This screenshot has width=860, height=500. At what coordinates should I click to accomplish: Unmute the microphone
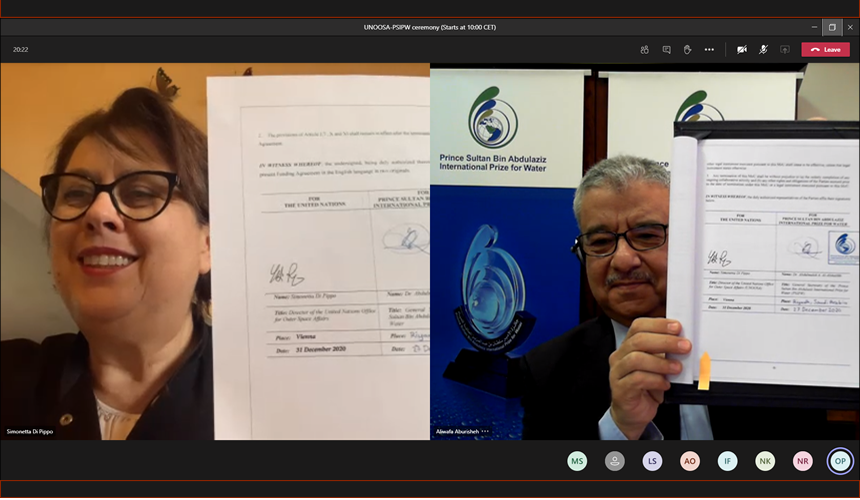(x=763, y=50)
